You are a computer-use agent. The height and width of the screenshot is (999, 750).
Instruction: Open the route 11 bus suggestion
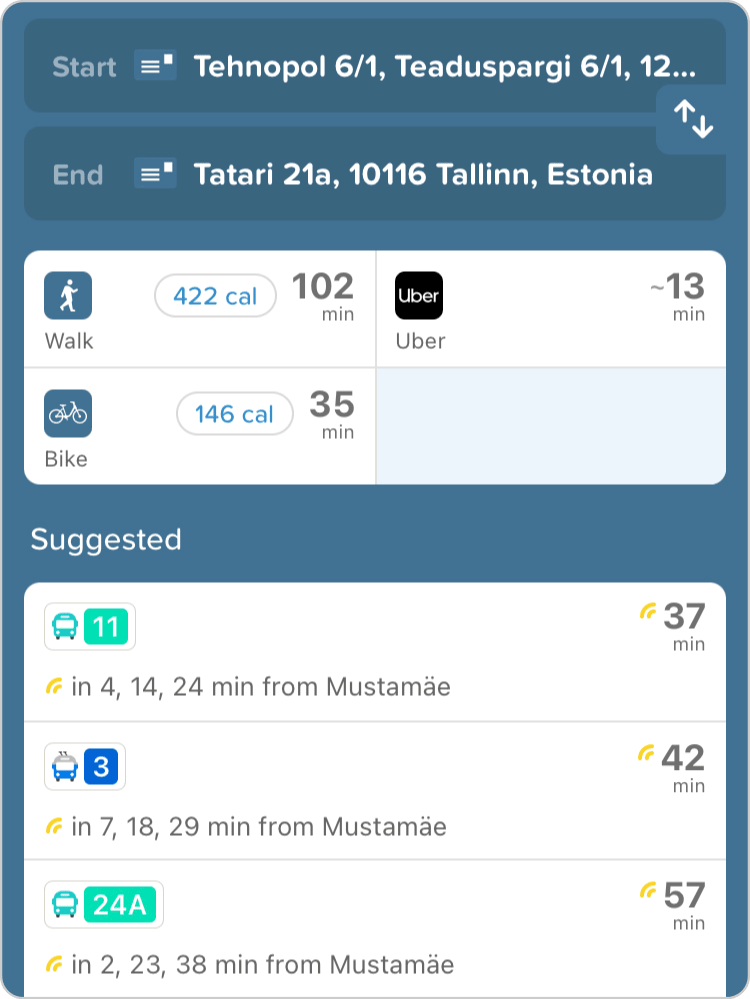[375, 652]
